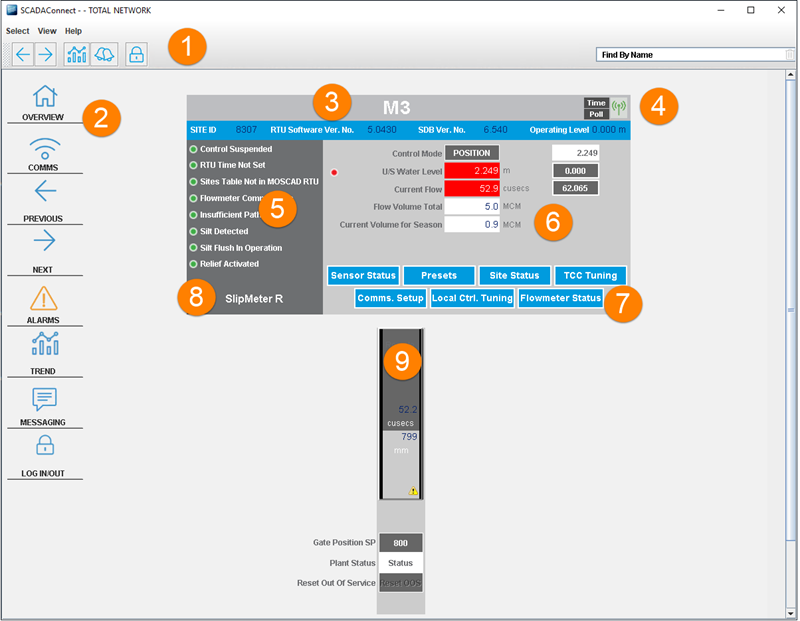
Task: Open Alarms via the warning triangle icon
Action: tap(44, 298)
